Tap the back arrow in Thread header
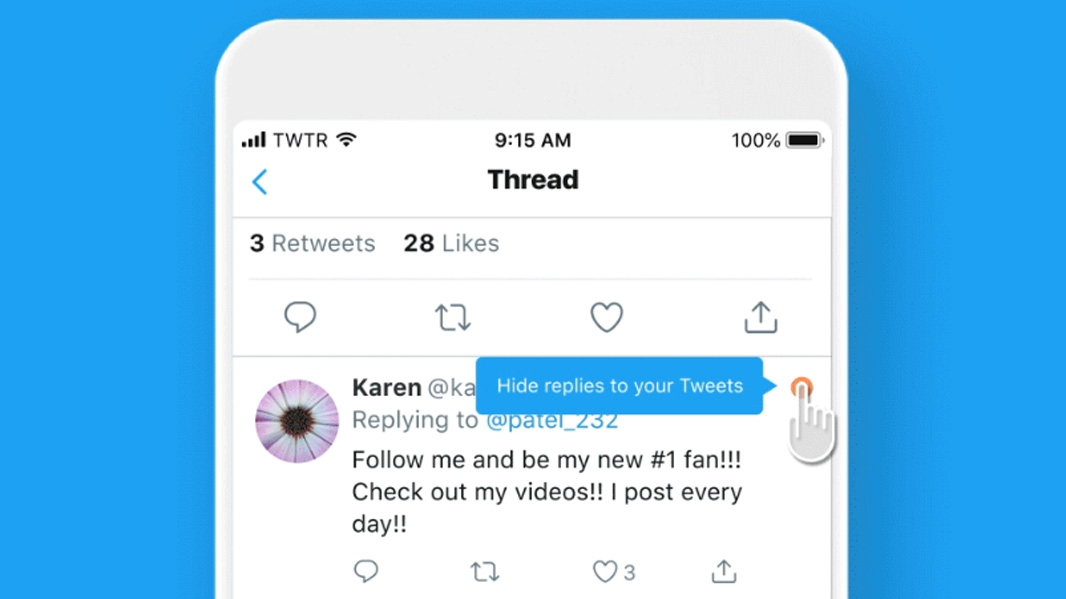 [x=260, y=181]
